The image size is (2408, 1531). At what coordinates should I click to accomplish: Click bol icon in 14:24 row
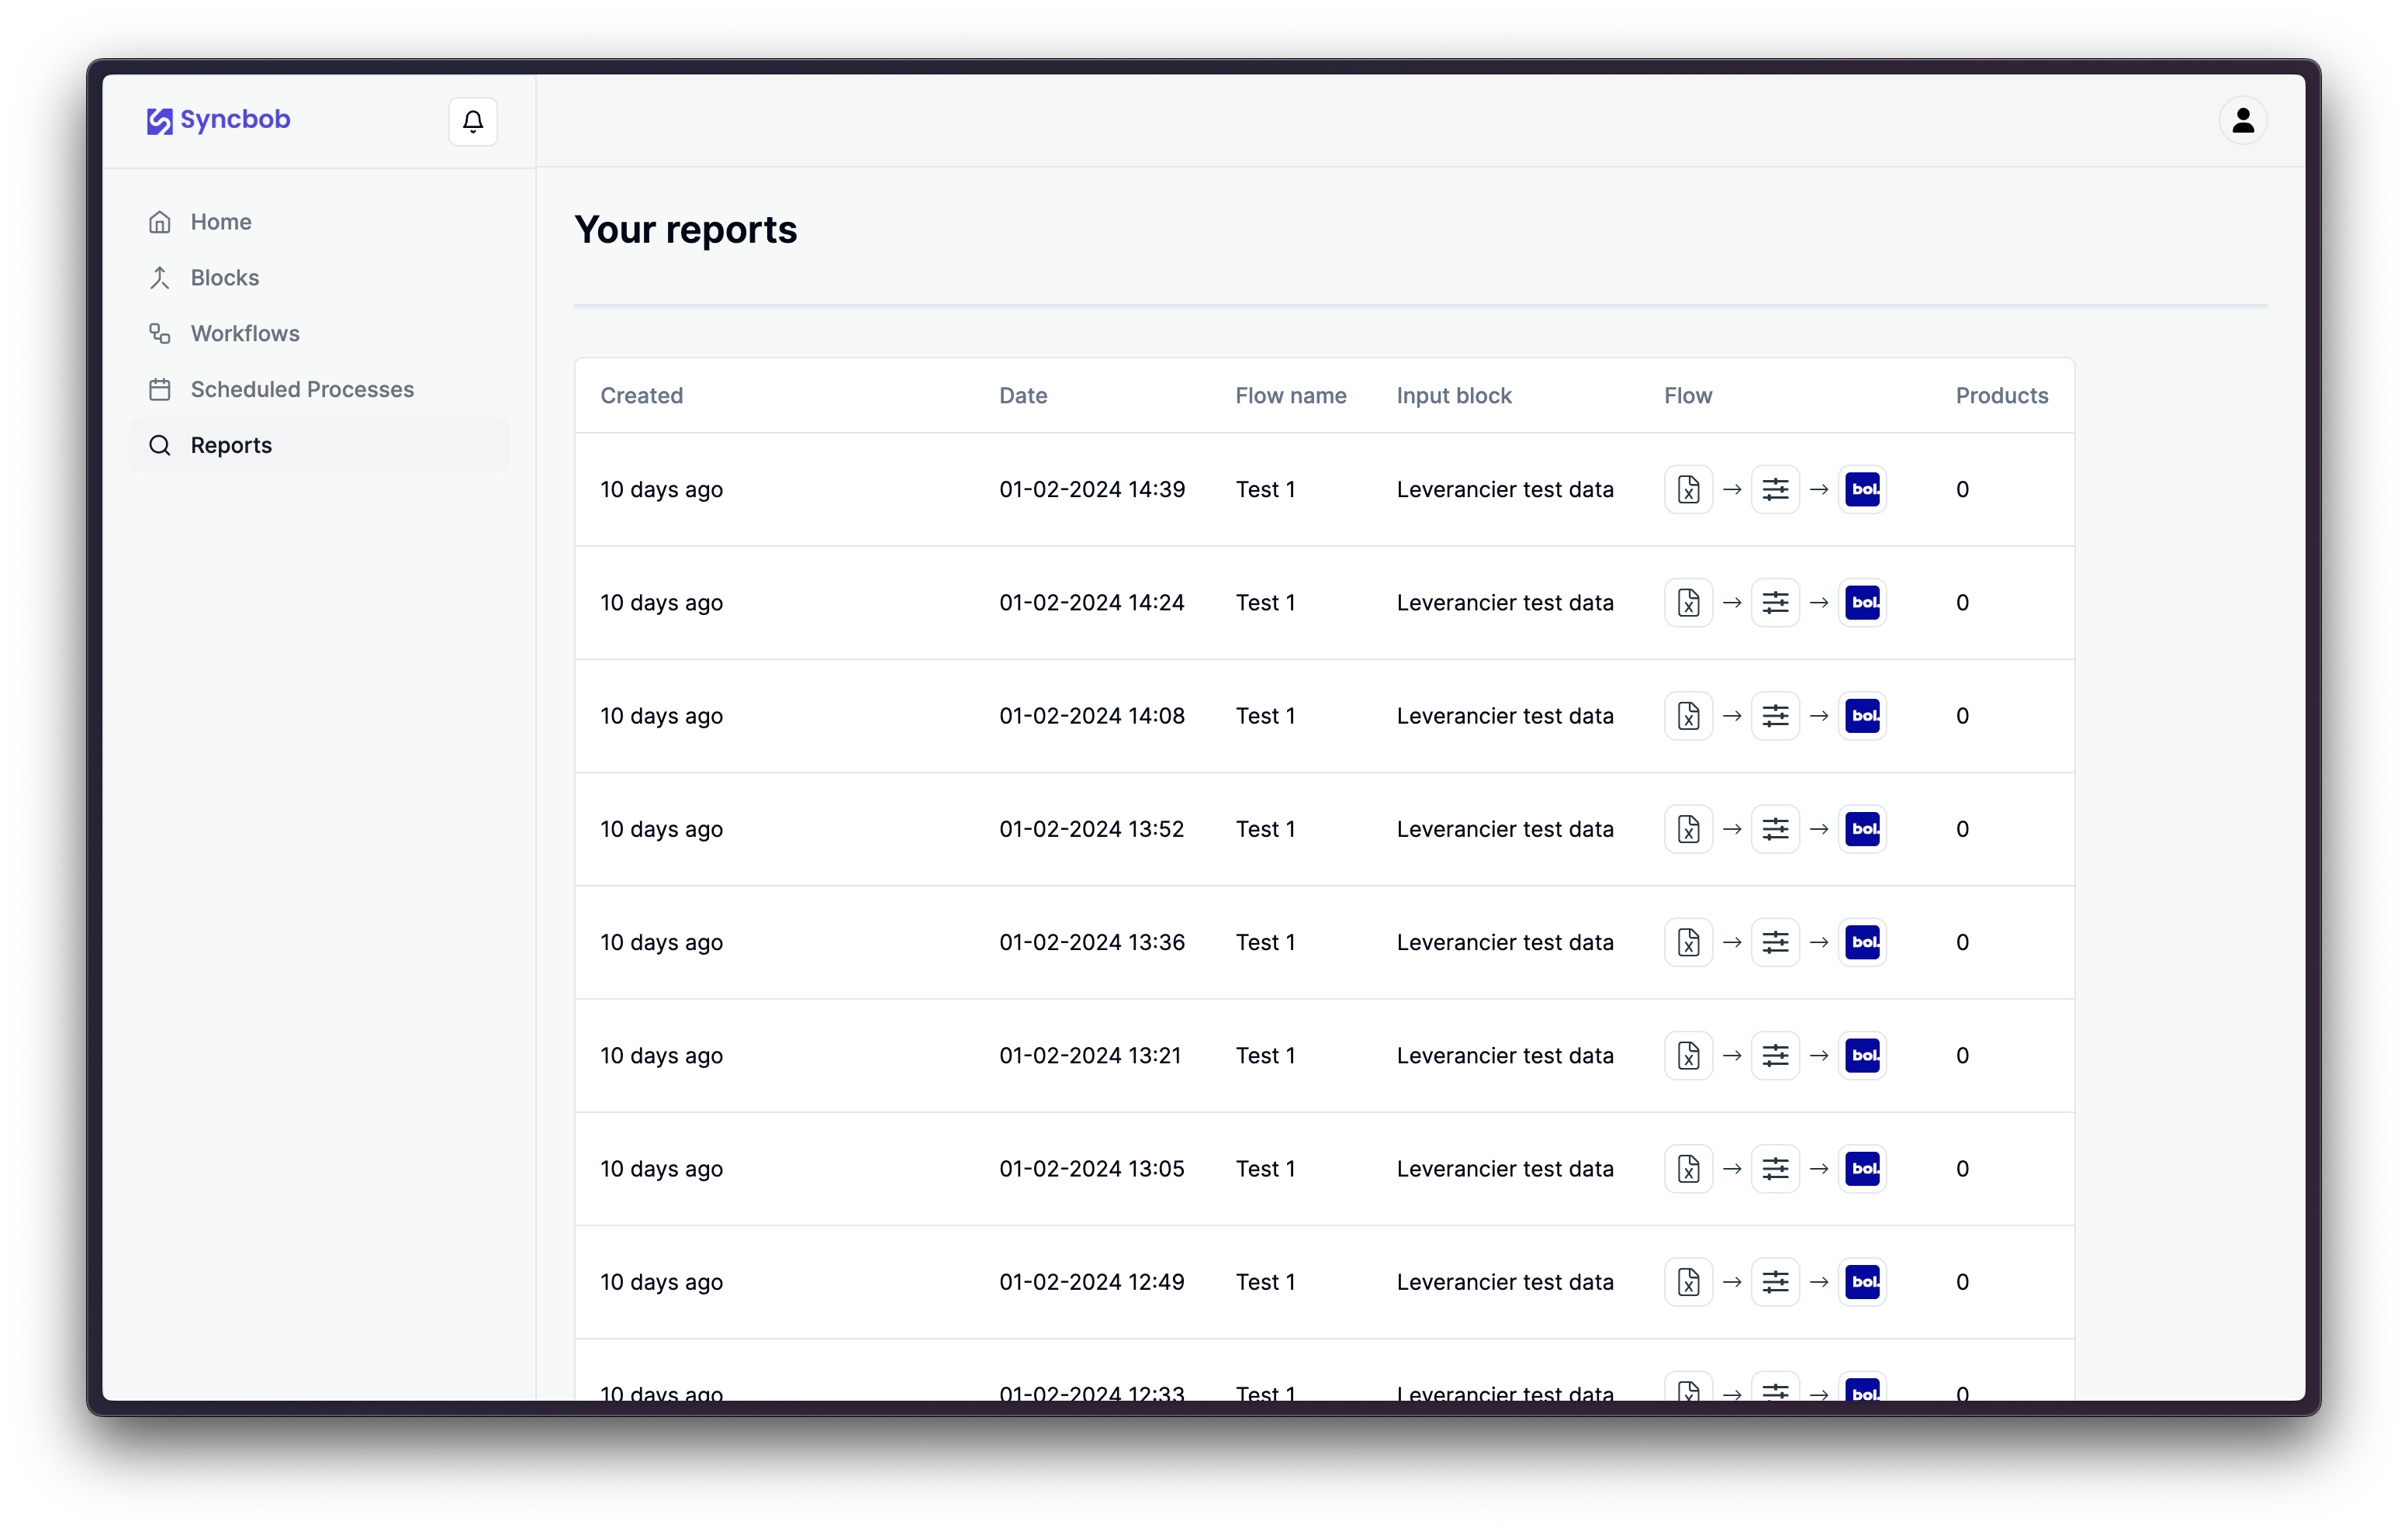[x=1863, y=603]
